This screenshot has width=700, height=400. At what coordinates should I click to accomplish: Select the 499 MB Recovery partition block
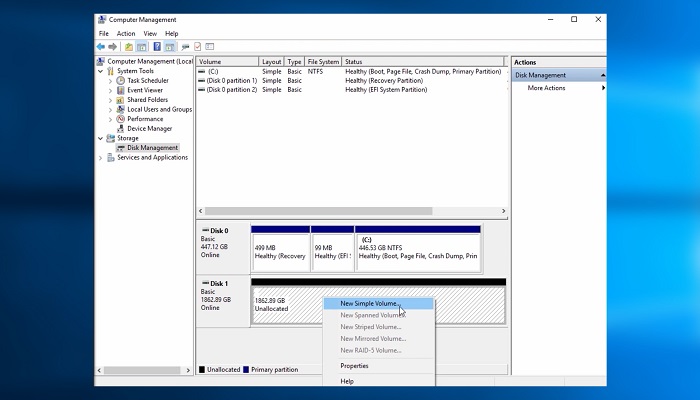(280, 248)
